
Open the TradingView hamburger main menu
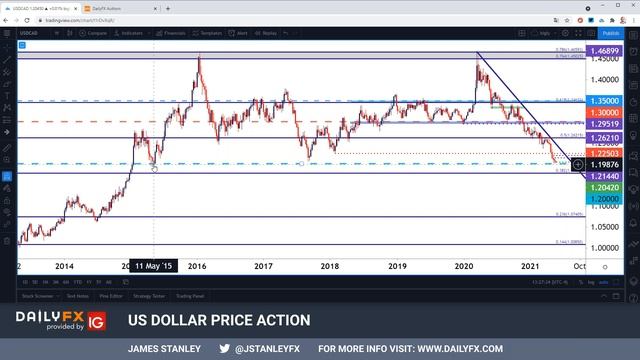point(7,33)
